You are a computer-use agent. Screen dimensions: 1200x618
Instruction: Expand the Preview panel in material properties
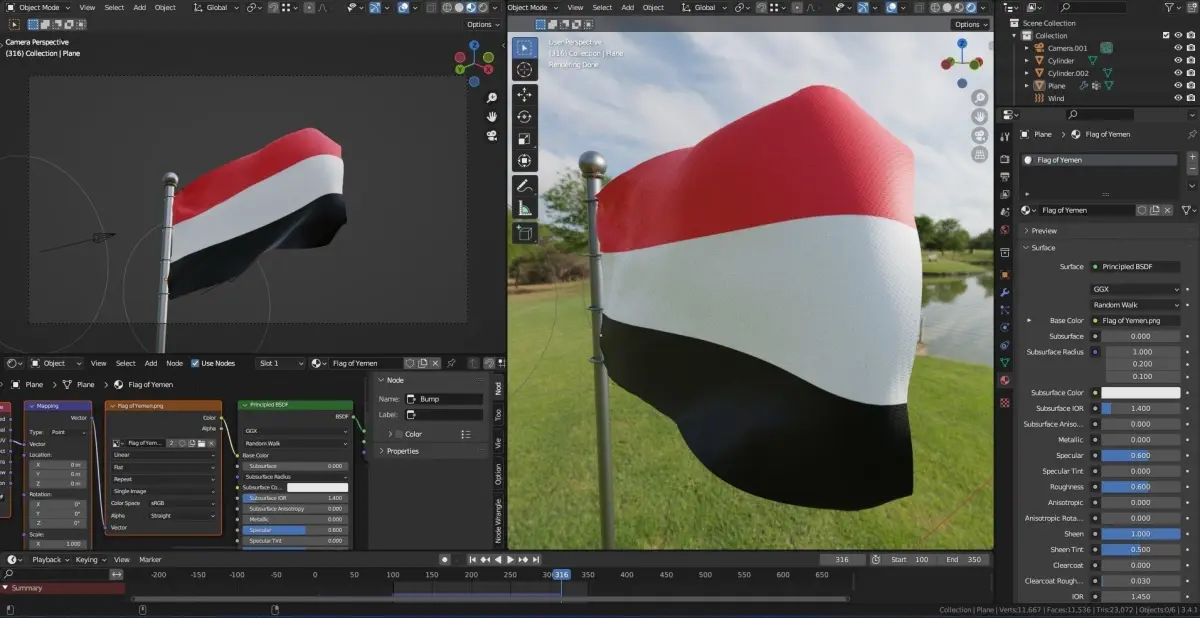click(1044, 231)
